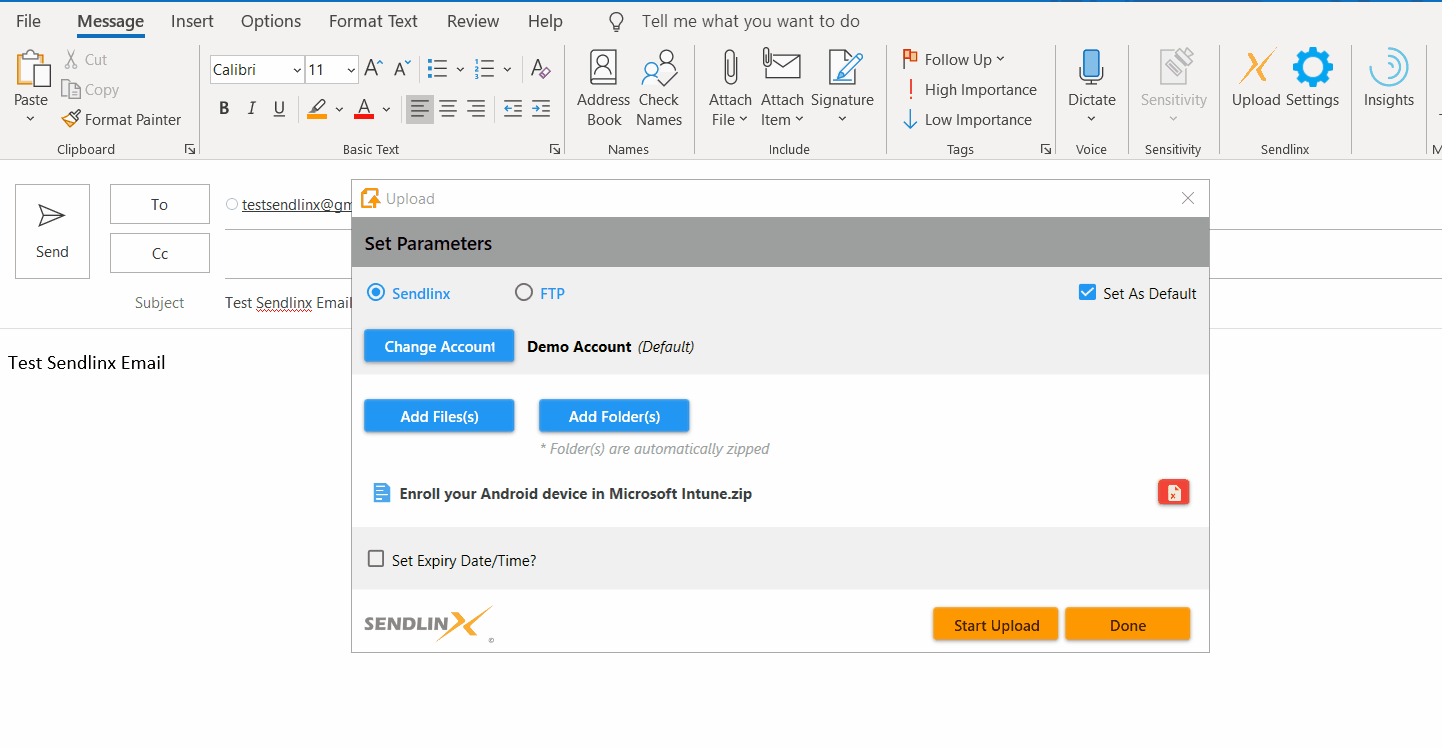This screenshot has height=748, width=1442.
Task: Click the Cut scissors icon
Action: tap(71, 60)
